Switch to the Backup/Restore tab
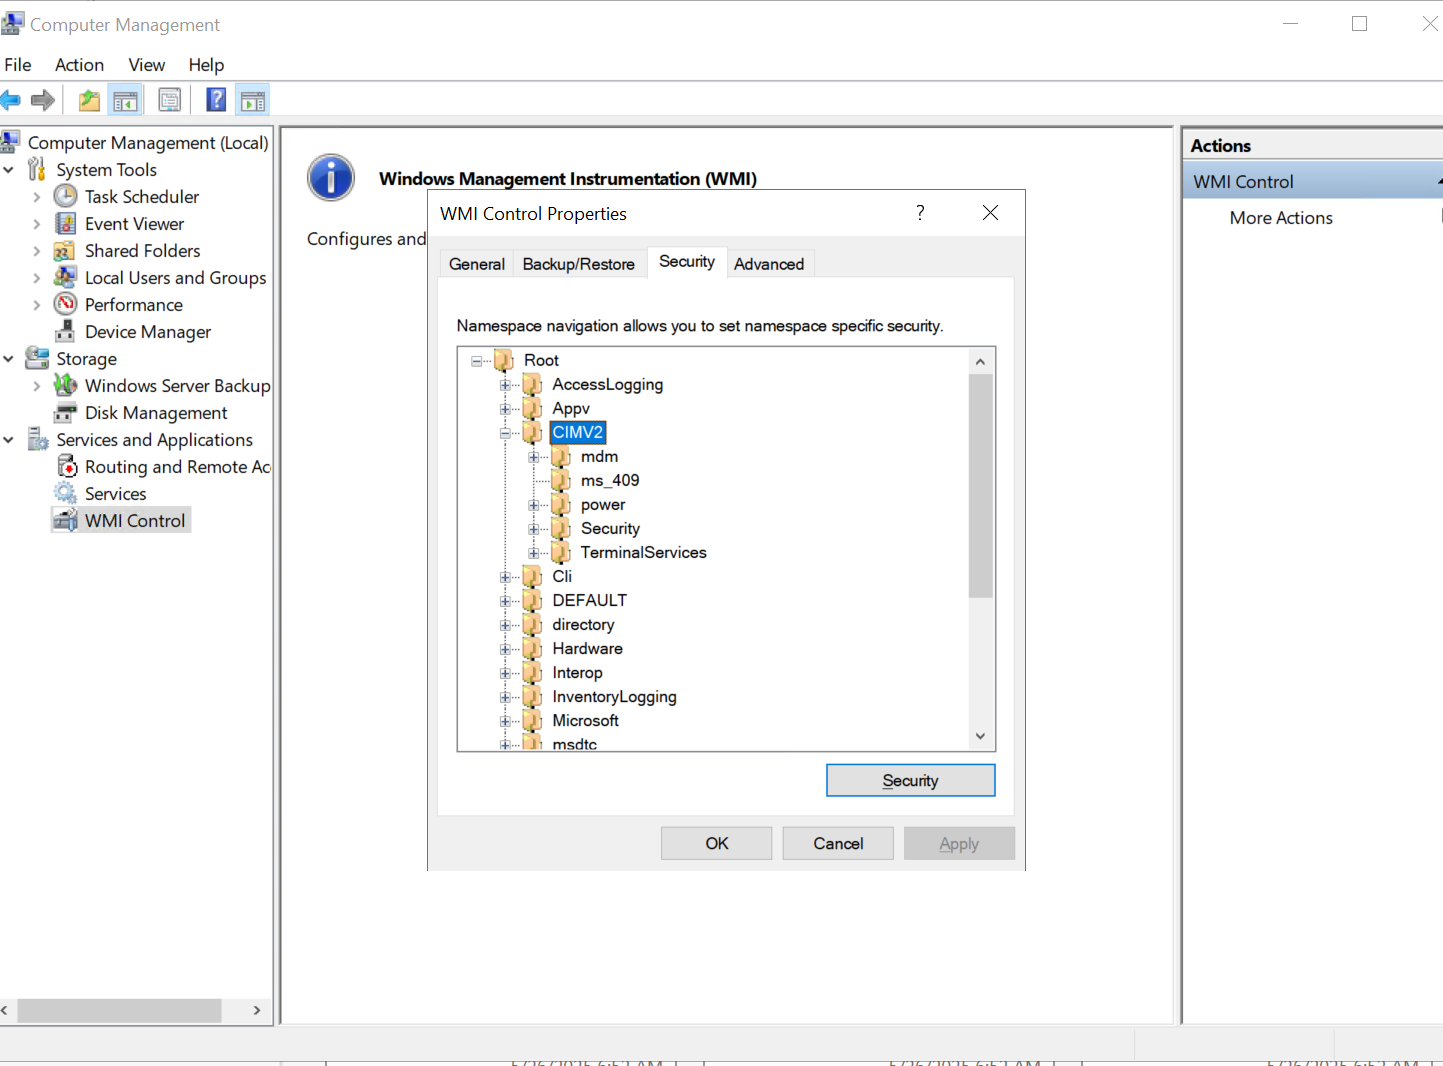 579,264
